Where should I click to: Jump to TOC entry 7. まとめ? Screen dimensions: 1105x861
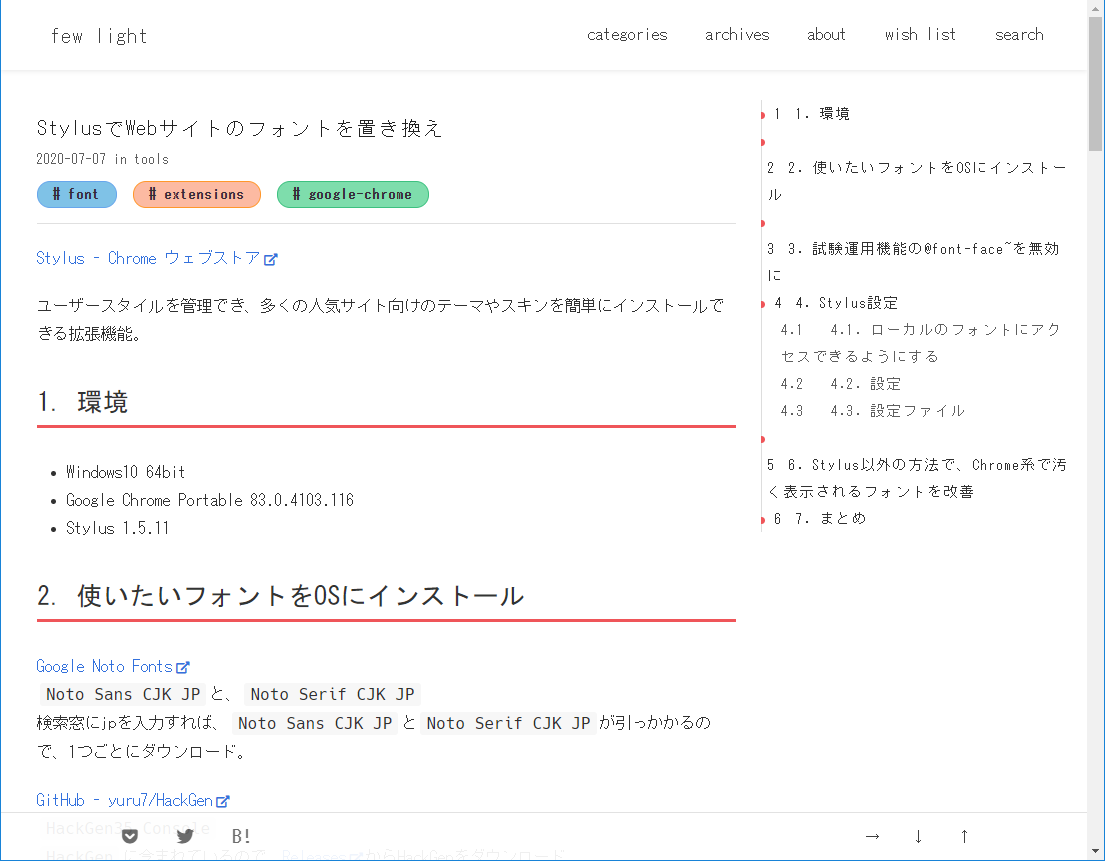click(x=820, y=519)
